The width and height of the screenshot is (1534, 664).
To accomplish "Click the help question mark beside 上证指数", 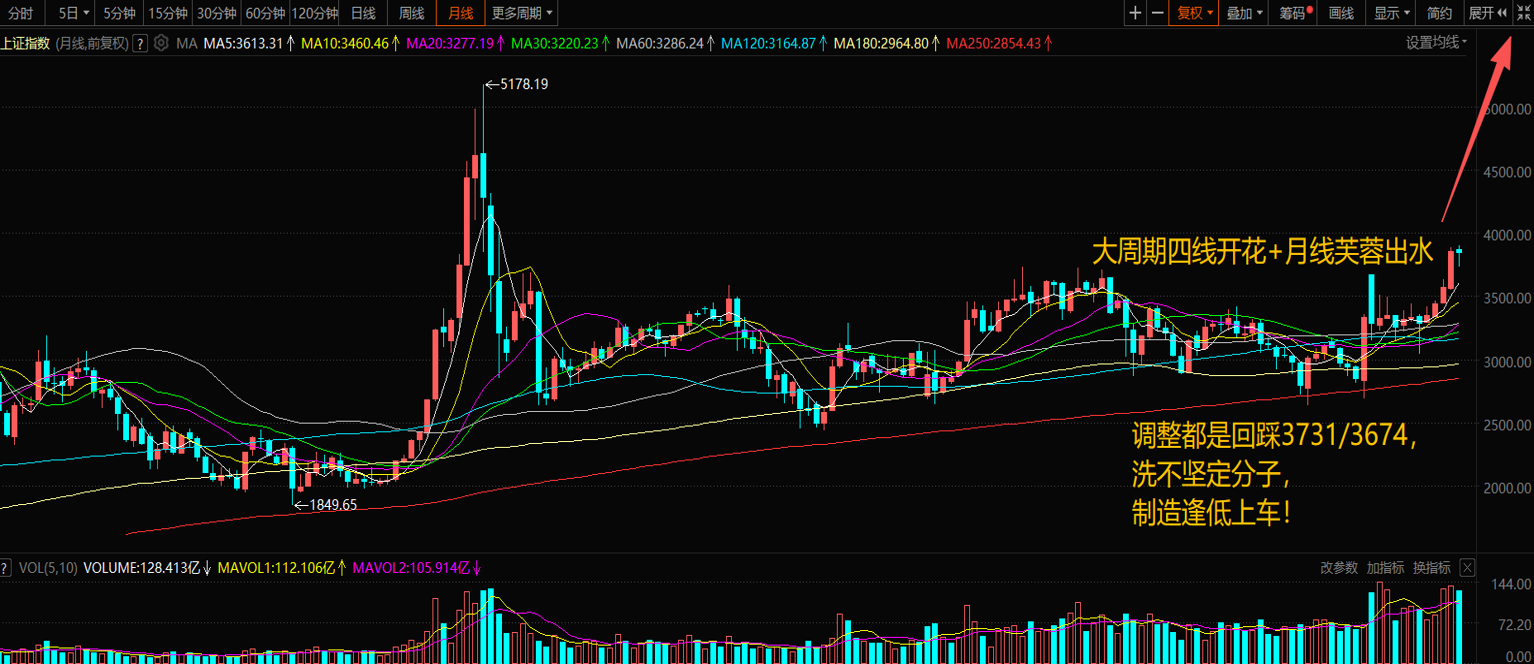I will coord(140,43).
